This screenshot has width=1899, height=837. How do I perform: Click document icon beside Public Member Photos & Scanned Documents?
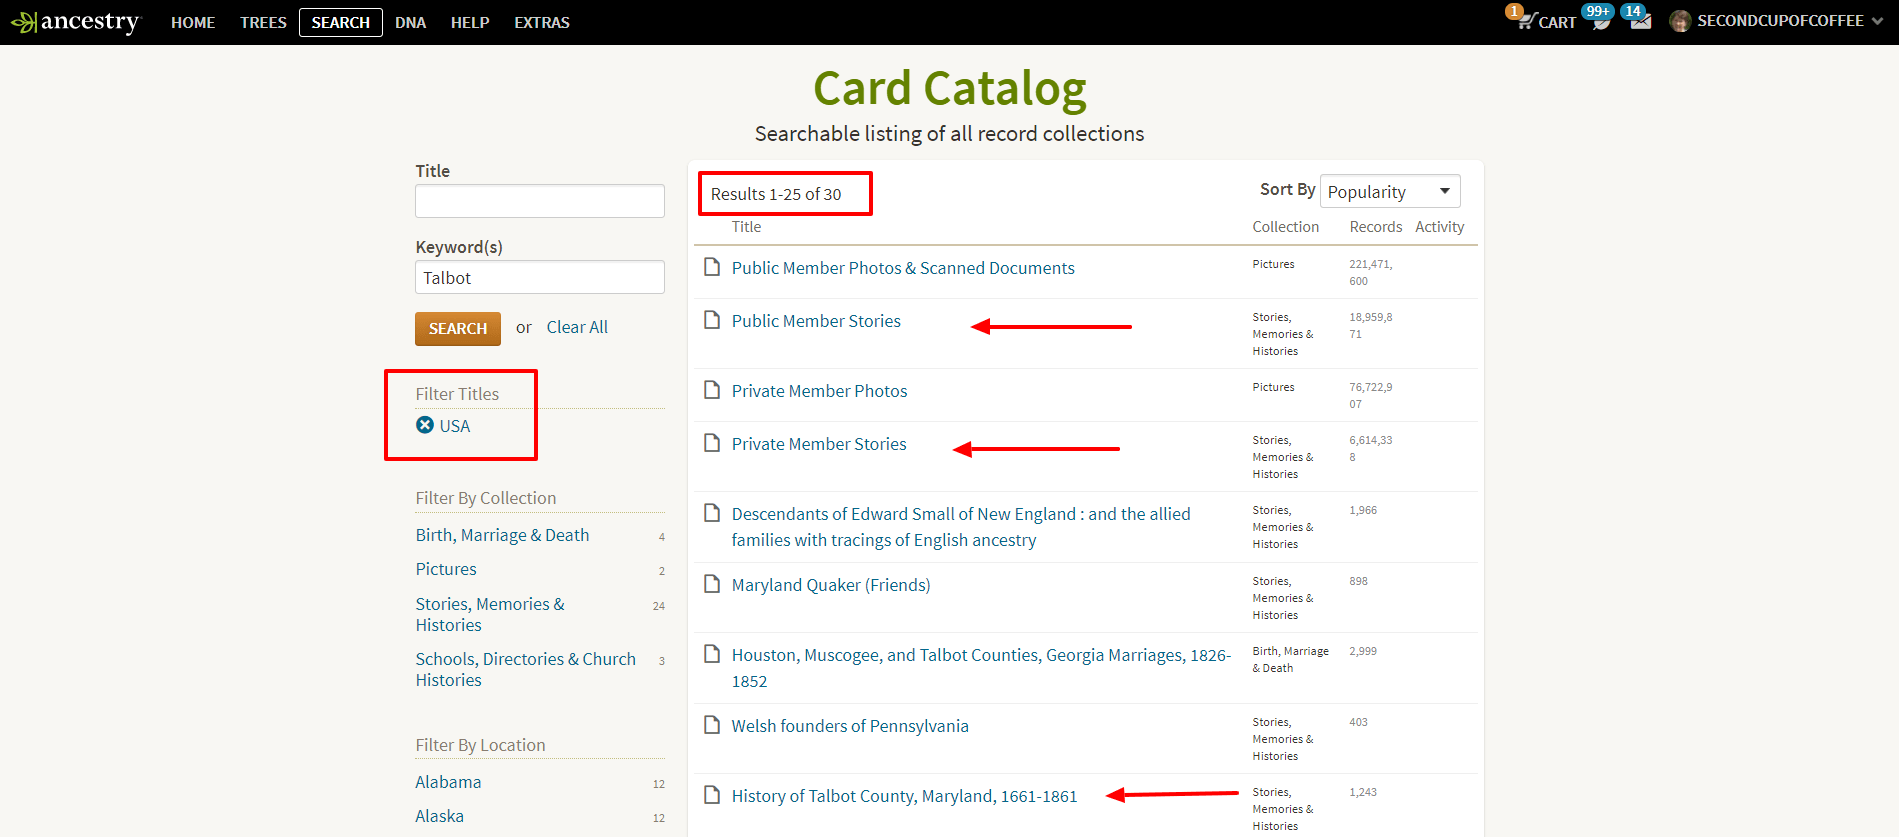point(712,267)
